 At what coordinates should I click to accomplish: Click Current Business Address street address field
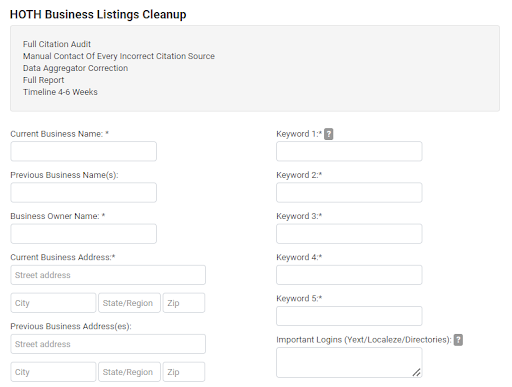108,275
